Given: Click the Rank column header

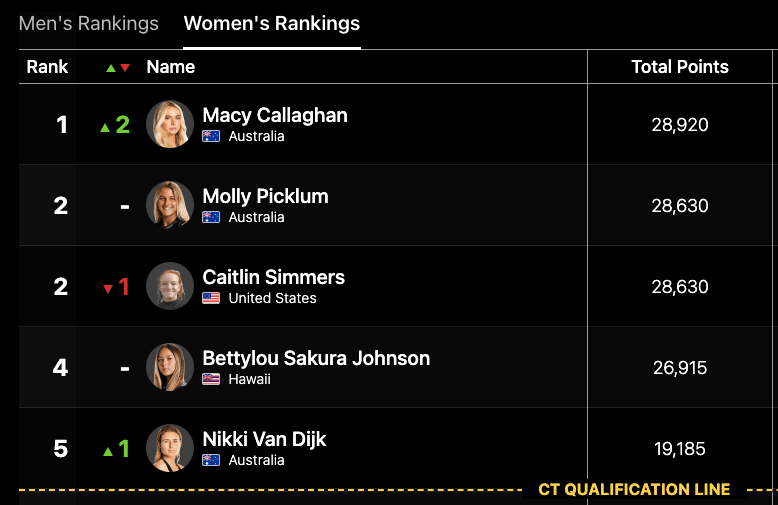Looking at the screenshot, I should pyautogui.click(x=47, y=67).
